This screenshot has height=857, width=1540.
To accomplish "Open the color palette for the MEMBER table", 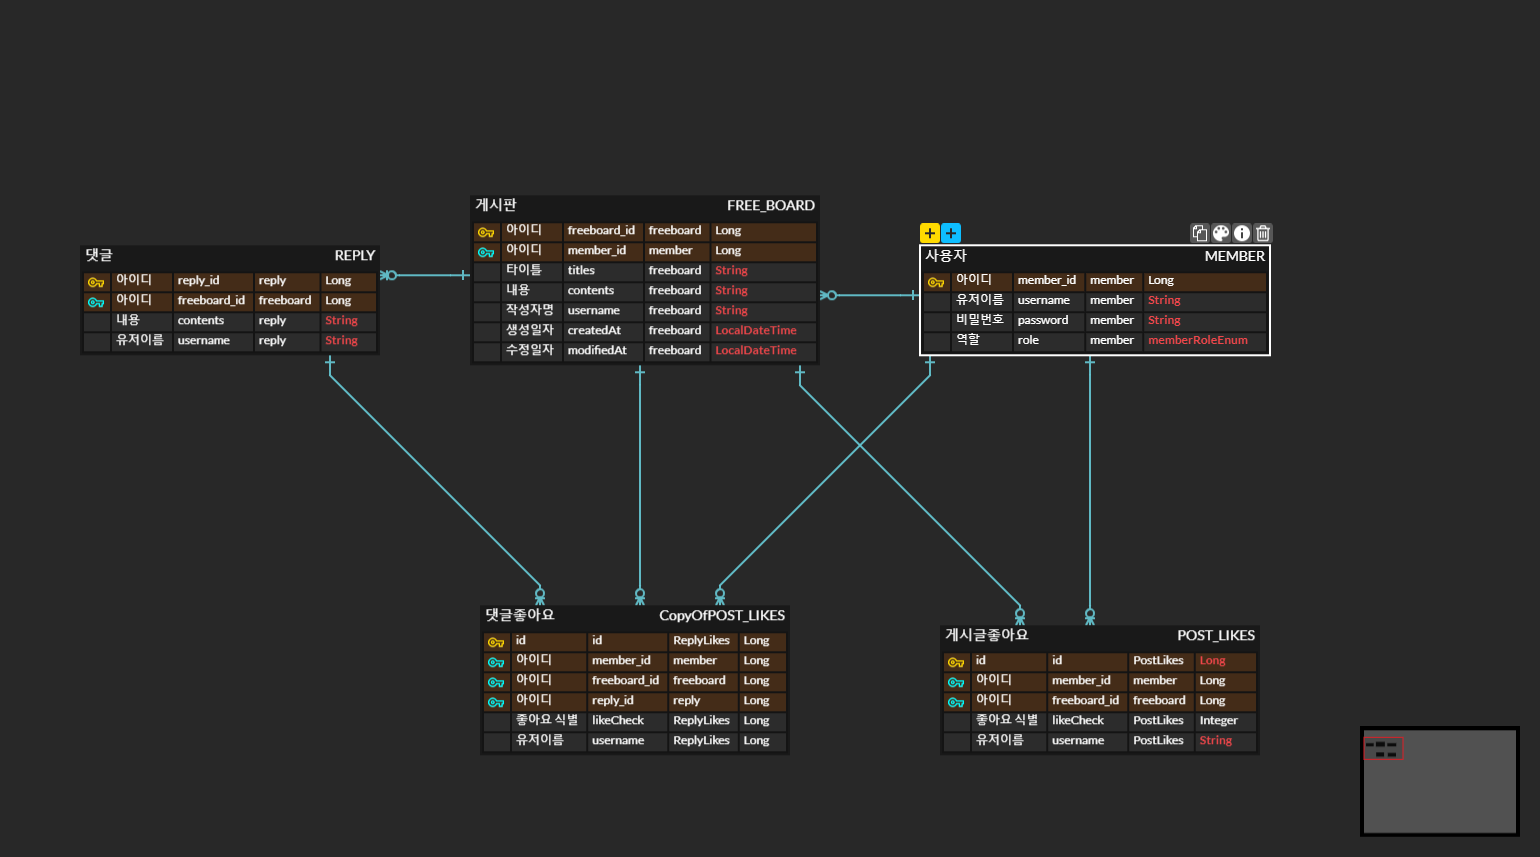I will tap(1221, 233).
